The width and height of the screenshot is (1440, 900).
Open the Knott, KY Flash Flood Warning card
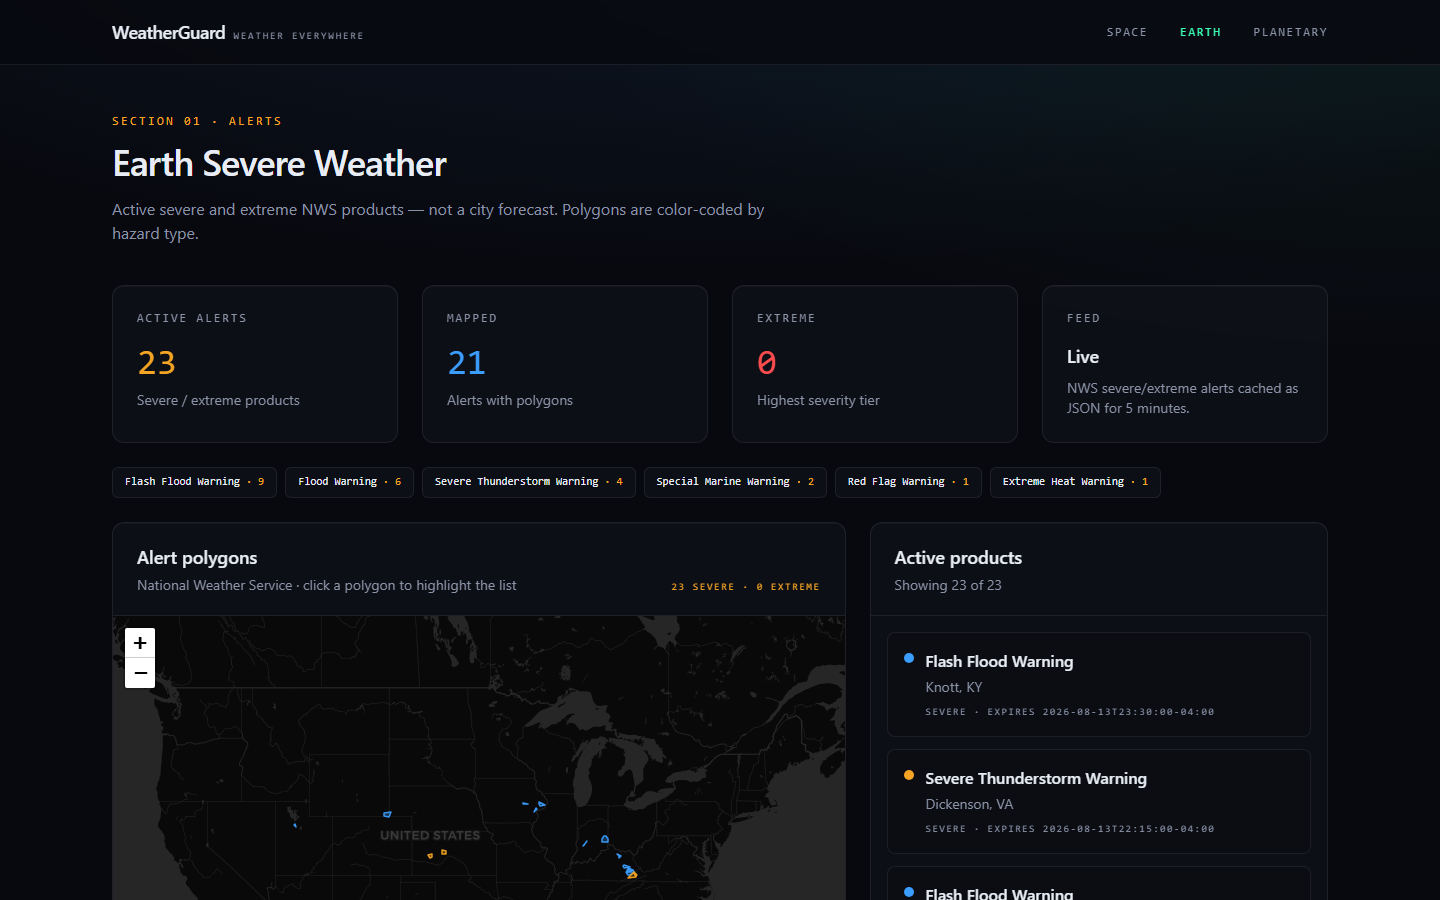pyautogui.click(x=1098, y=684)
